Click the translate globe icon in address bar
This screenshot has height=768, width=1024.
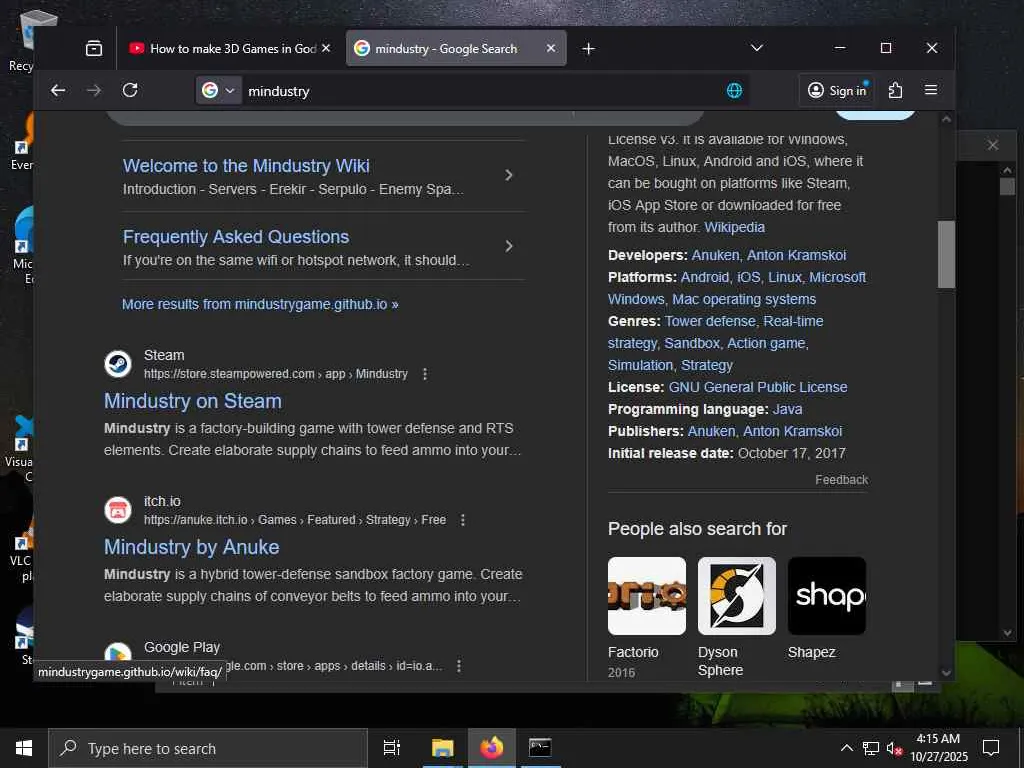(x=734, y=91)
